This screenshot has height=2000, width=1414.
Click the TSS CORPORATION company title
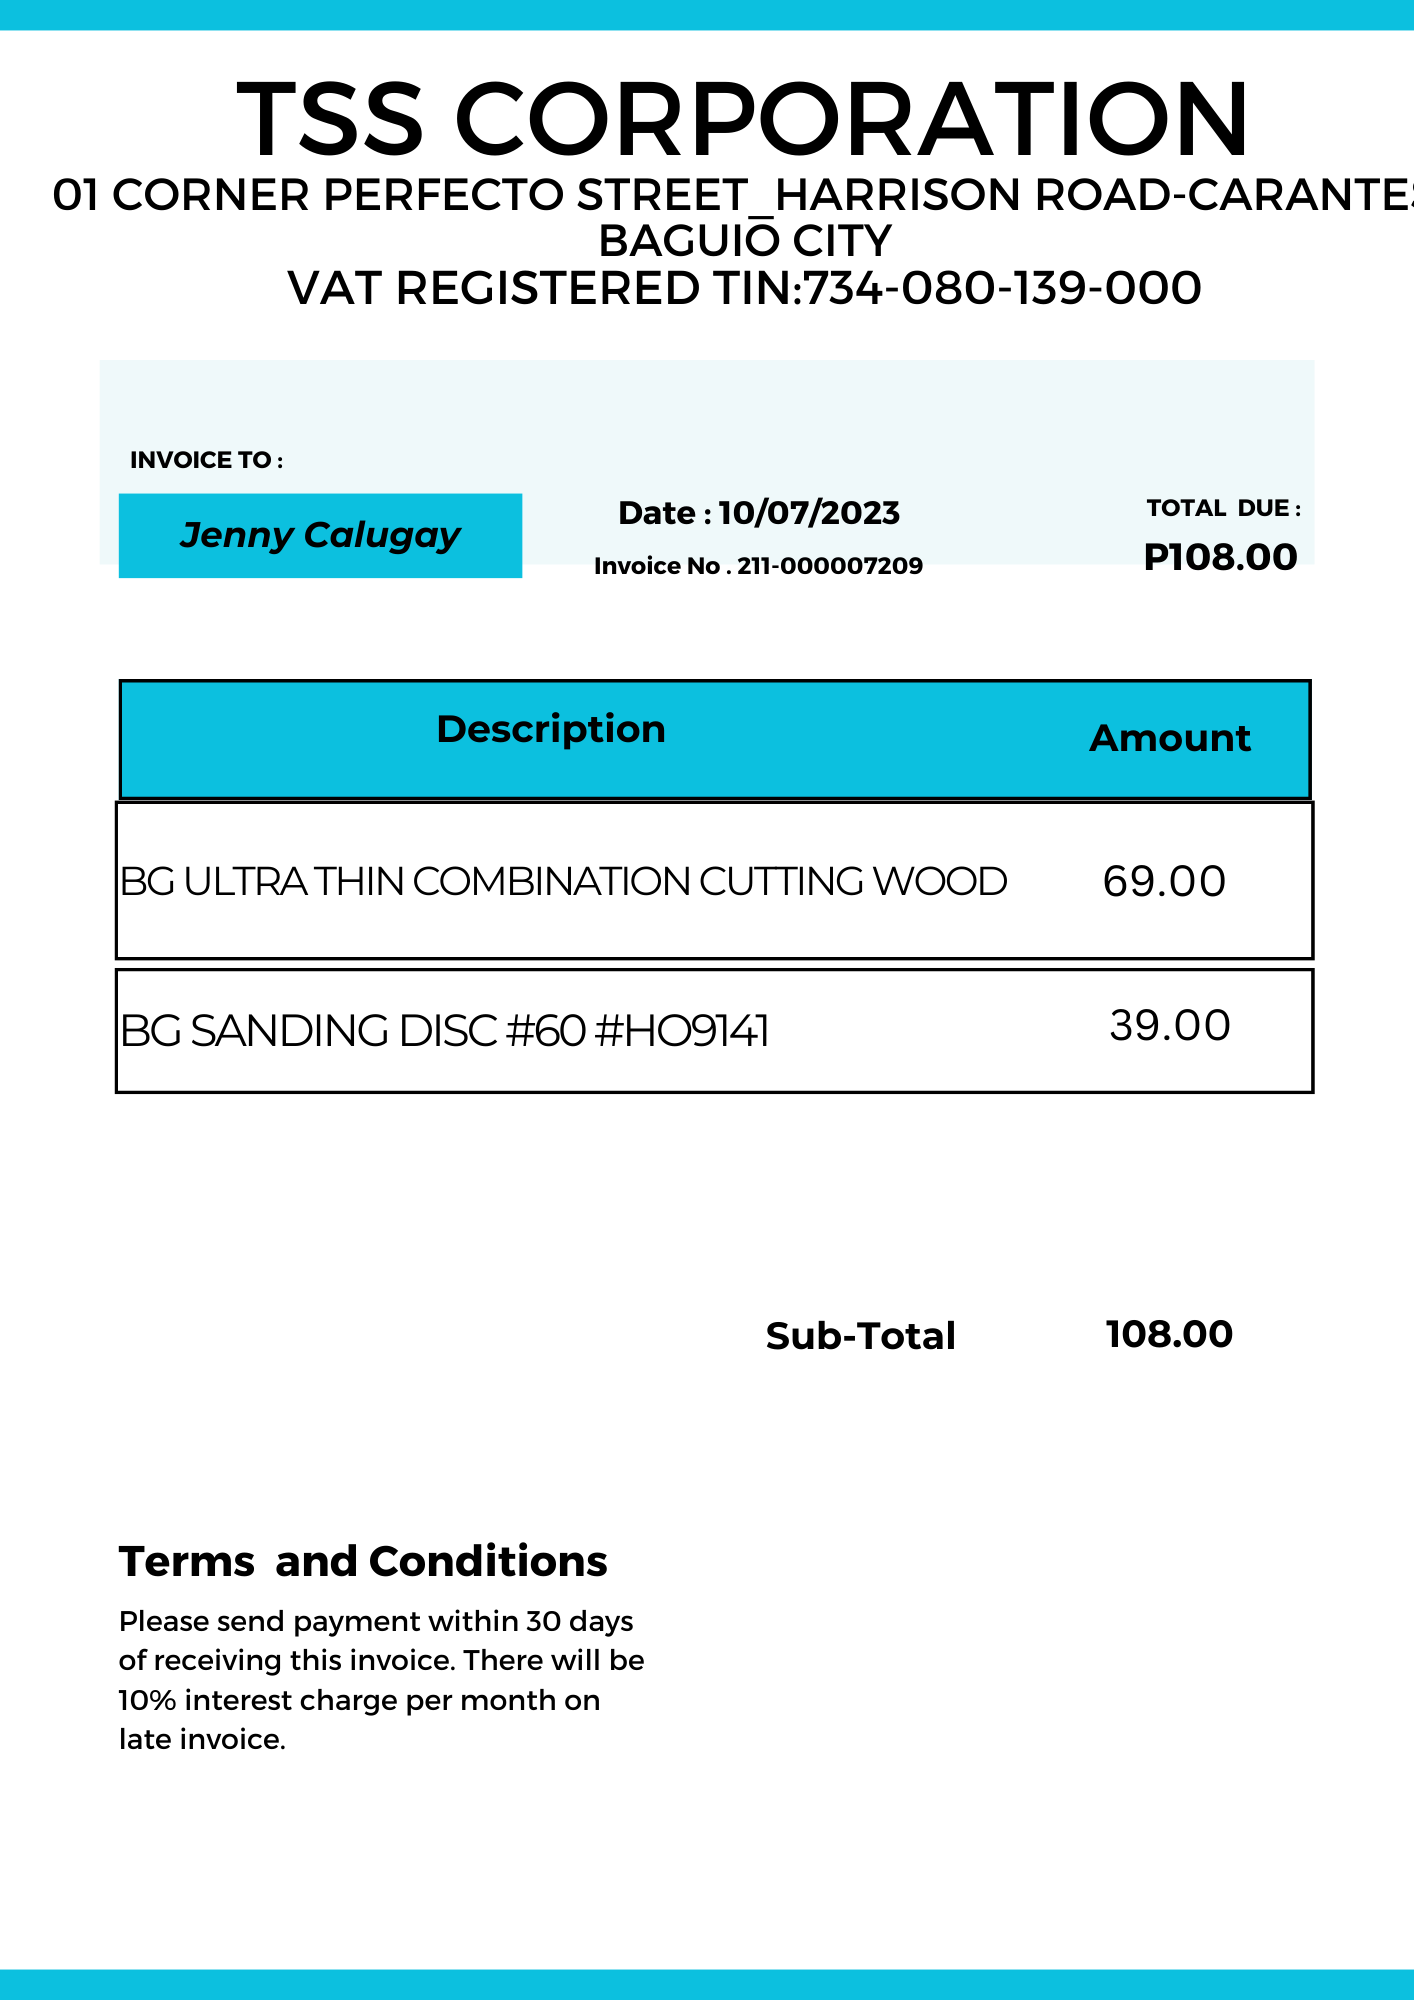pyautogui.click(x=742, y=118)
